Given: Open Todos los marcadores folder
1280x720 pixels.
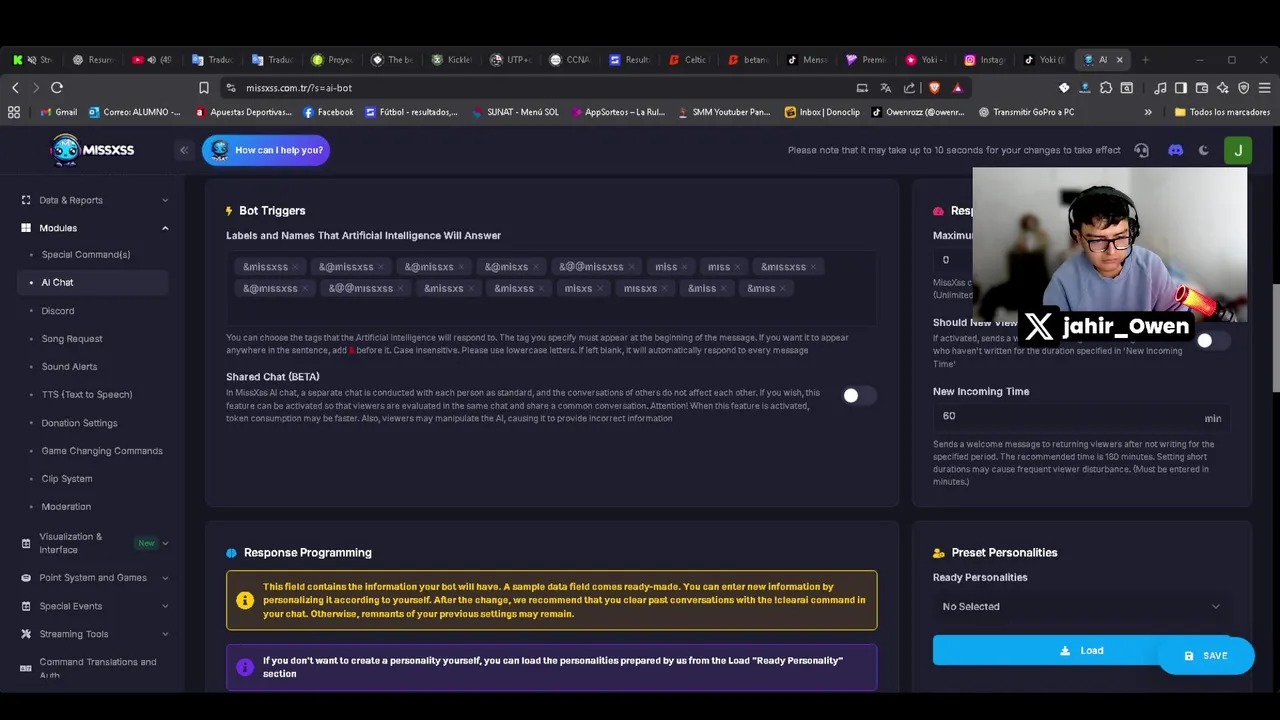Looking at the screenshot, I should 1222,112.
